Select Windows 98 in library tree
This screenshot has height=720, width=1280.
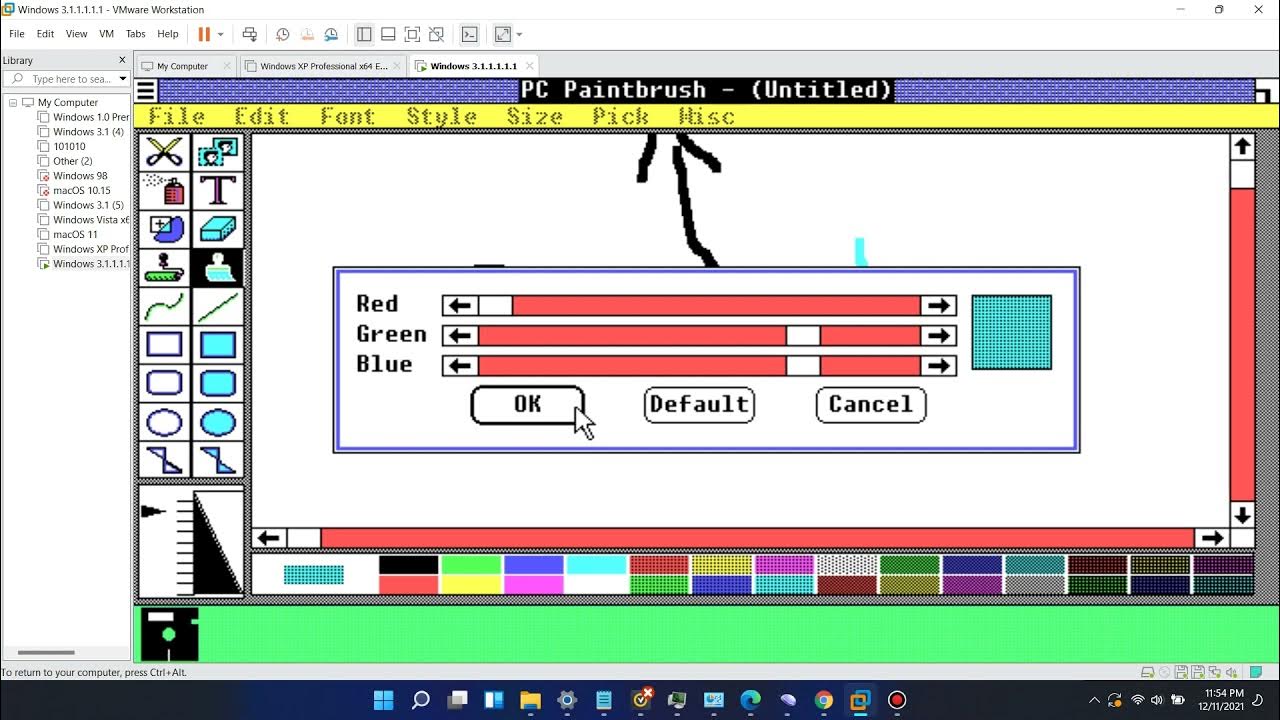click(x=80, y=176)
